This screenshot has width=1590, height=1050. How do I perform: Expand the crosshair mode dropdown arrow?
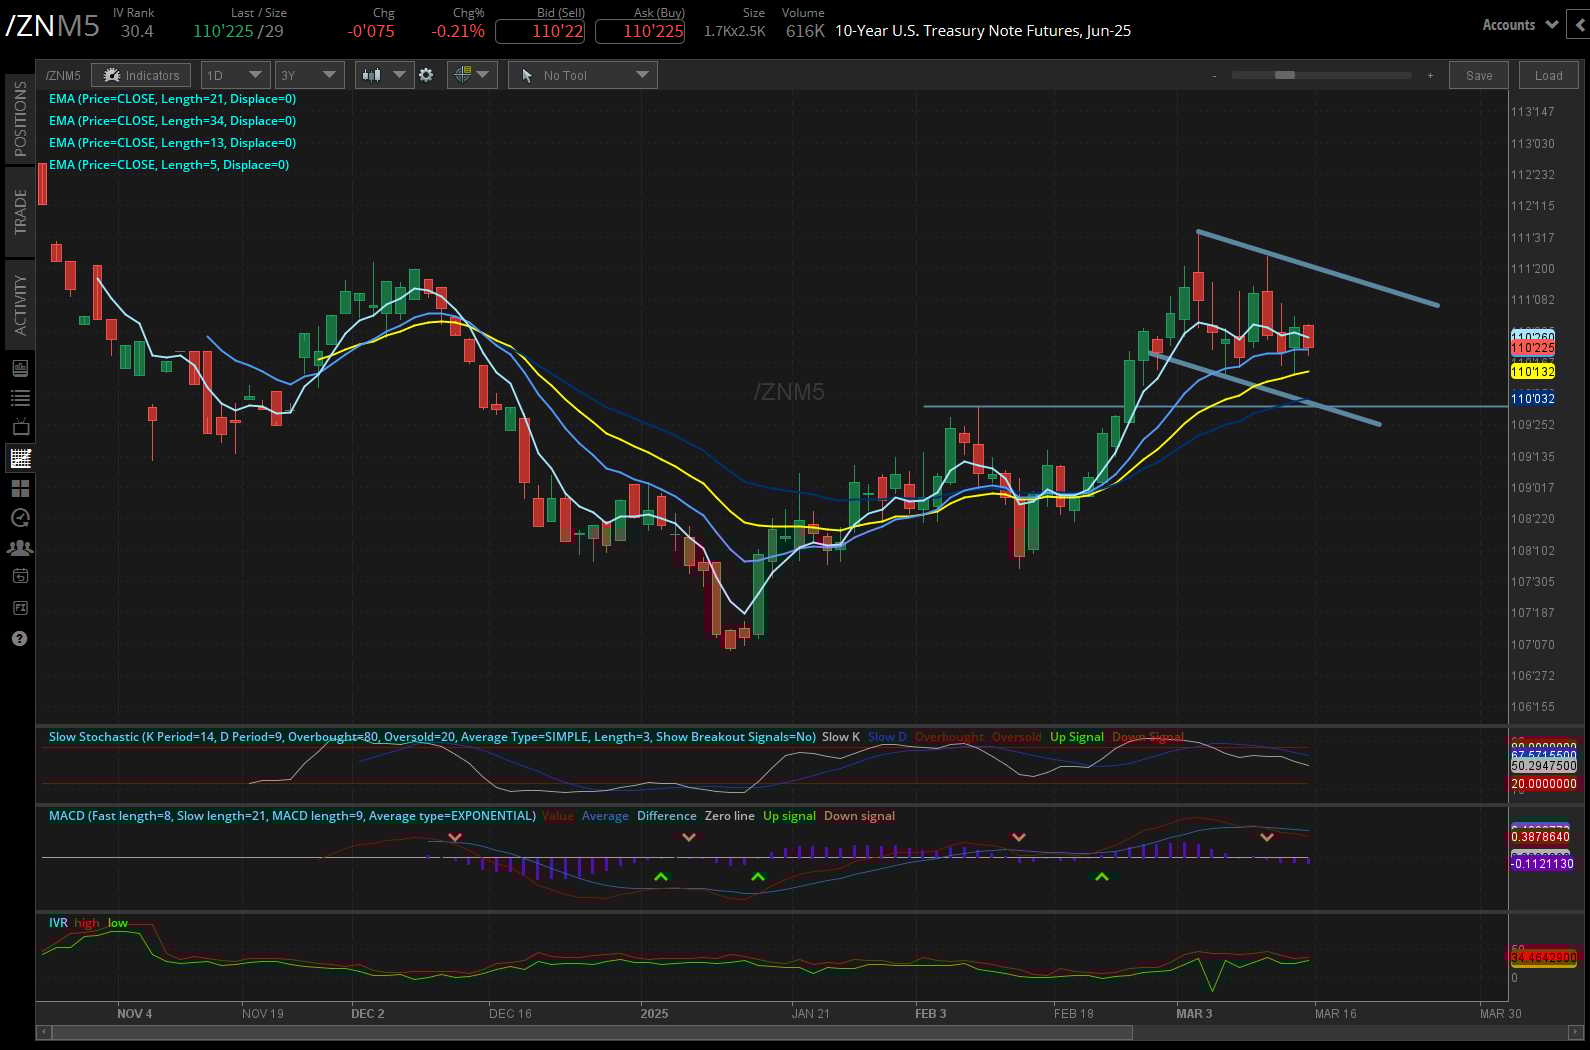[483, 75]
